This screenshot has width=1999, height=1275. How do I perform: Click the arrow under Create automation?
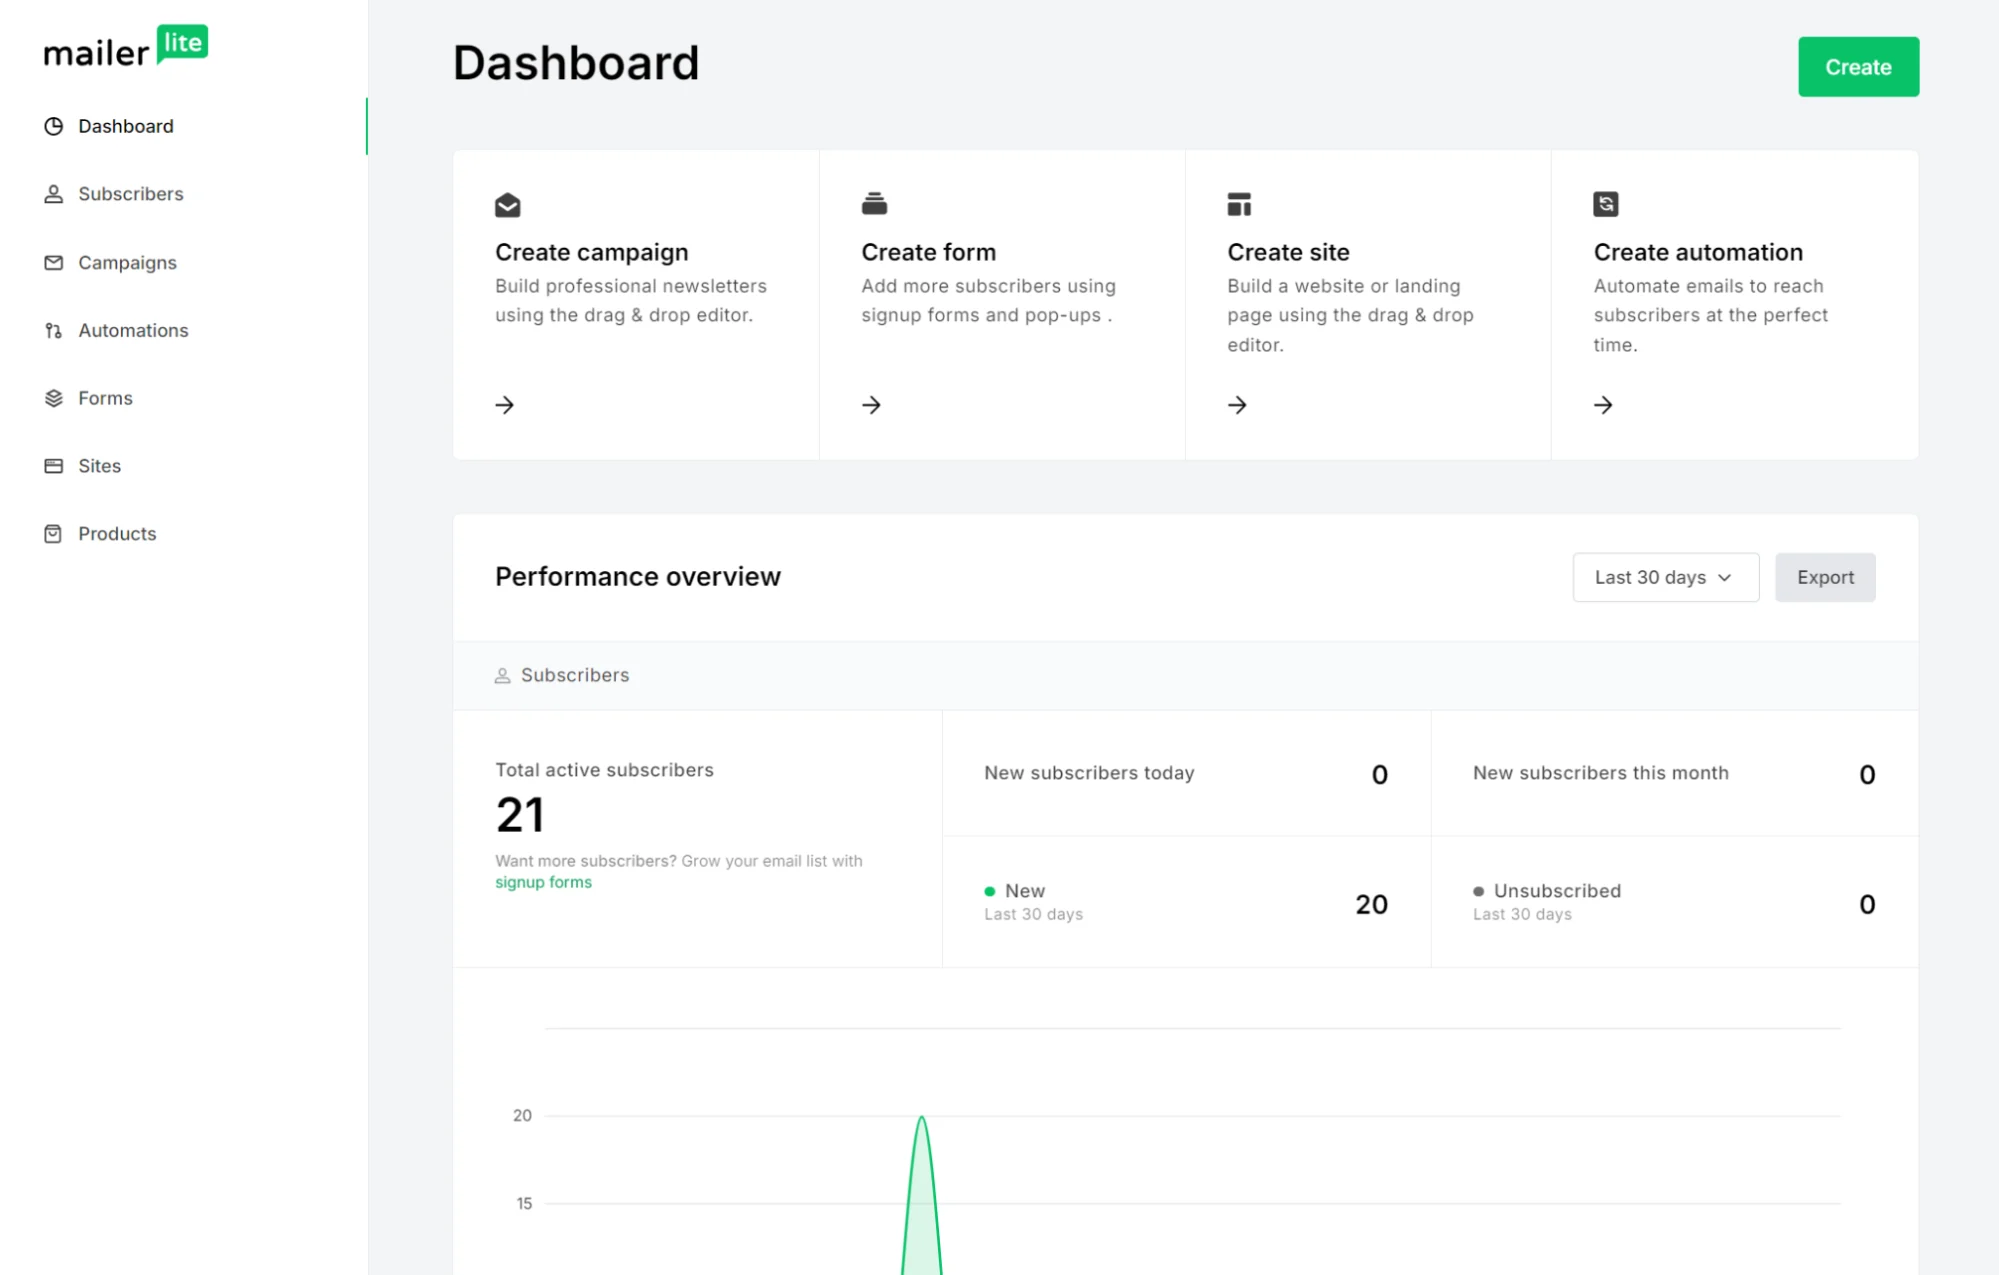pyautogui.click(x=1604, y=405)
